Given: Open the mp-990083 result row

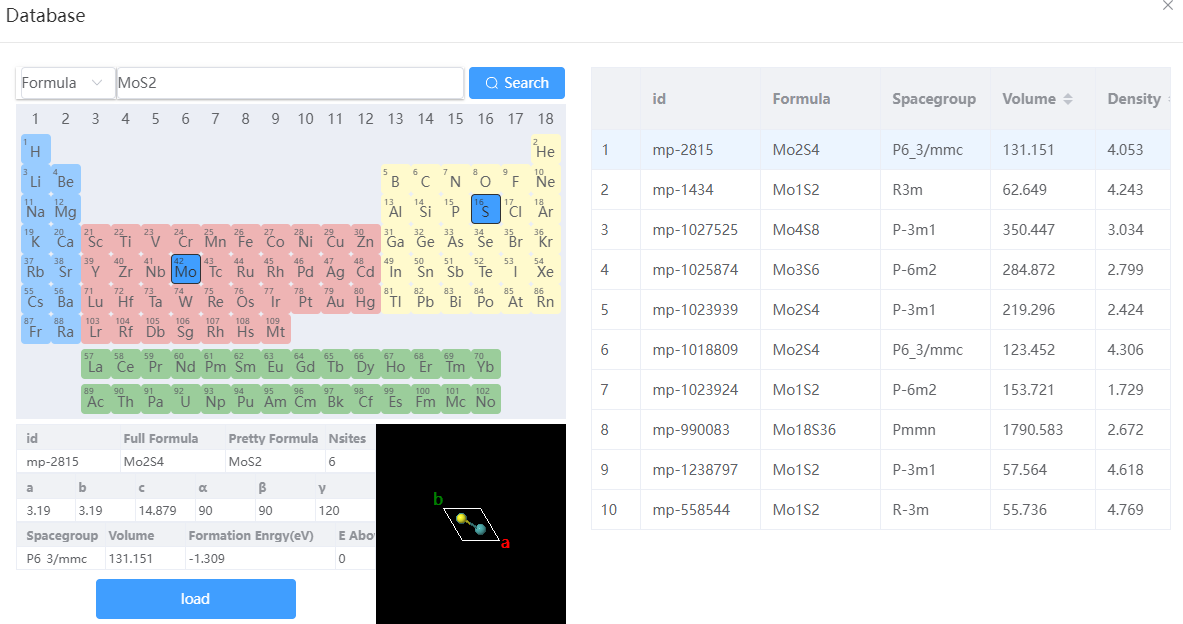Looking at the screenshot, I should [880, 429].
